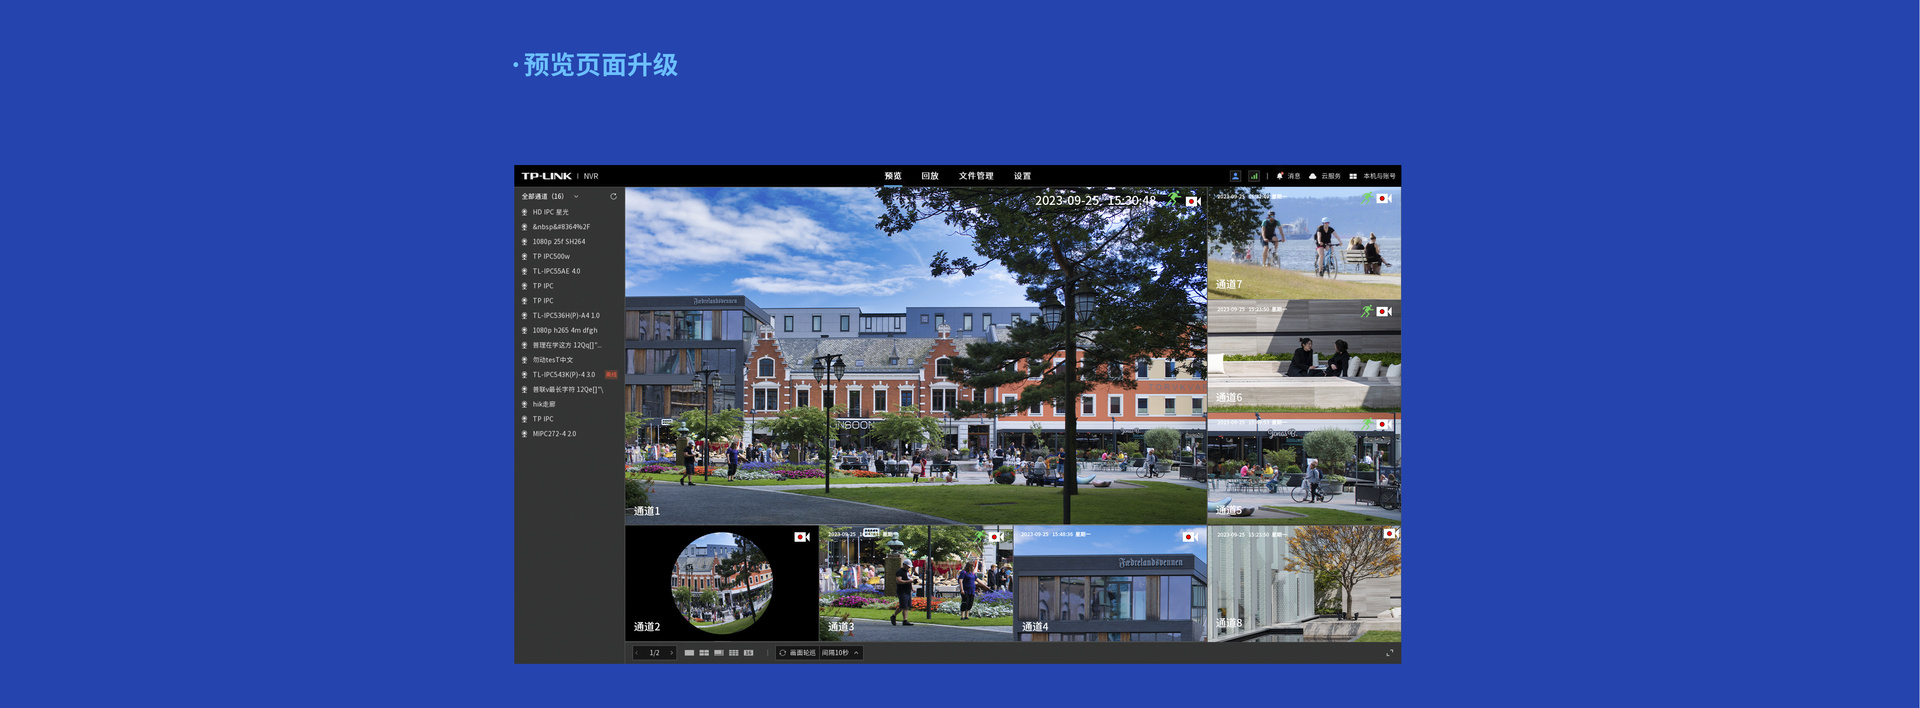Viewport: 1920px width, 708px height.
Task: Select the four-grid layout icon
Action: (x=704, y=653)
